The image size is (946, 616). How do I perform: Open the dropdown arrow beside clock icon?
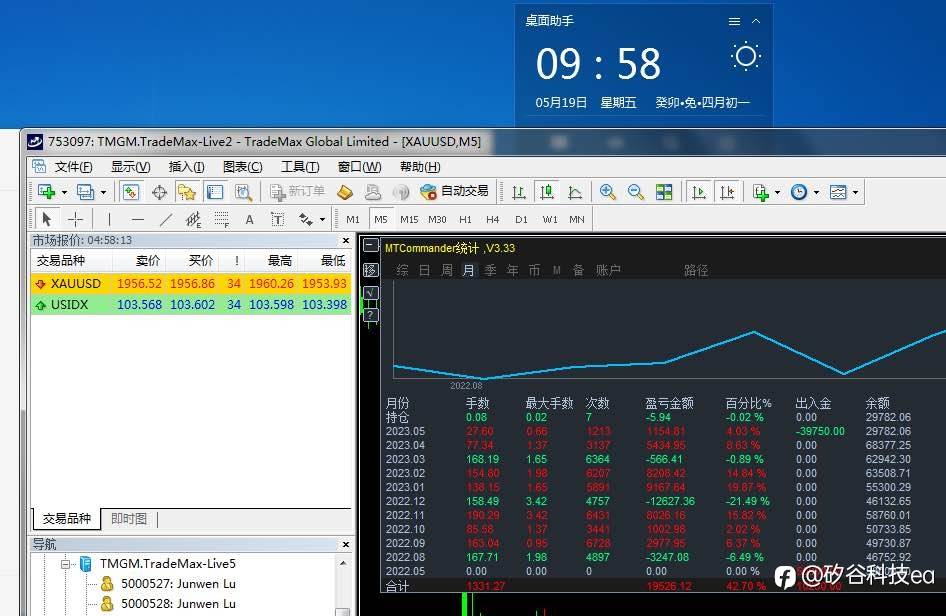[816, 192]
